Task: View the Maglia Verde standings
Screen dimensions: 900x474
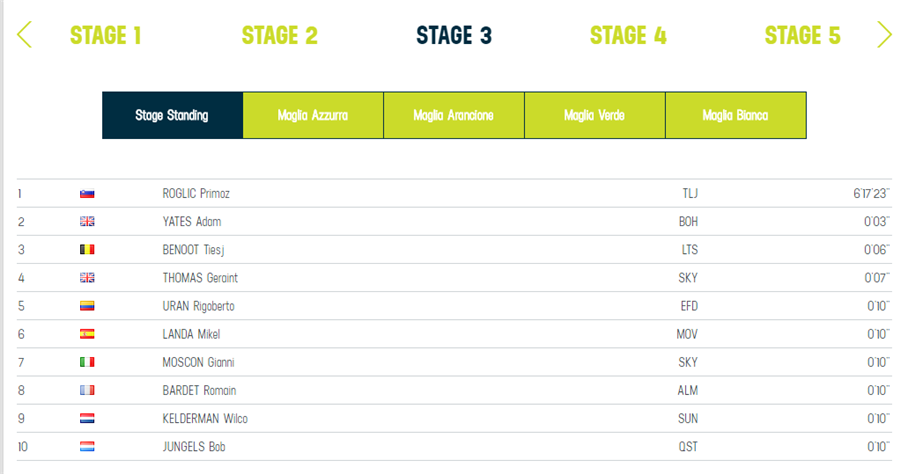Action: pos(594,116)
